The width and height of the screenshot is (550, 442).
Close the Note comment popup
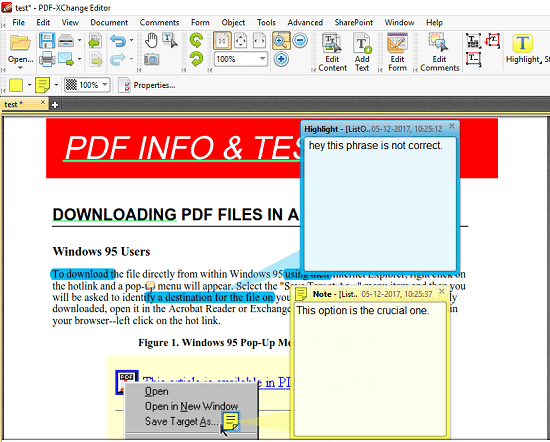coord(442,291)
